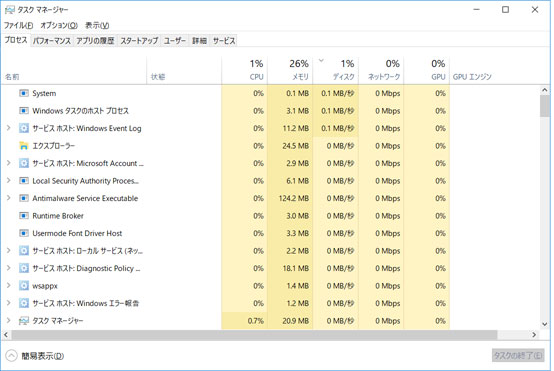Click the タスク マネージャー process row icon
This screenshot has height=371, width=554.
24,320
